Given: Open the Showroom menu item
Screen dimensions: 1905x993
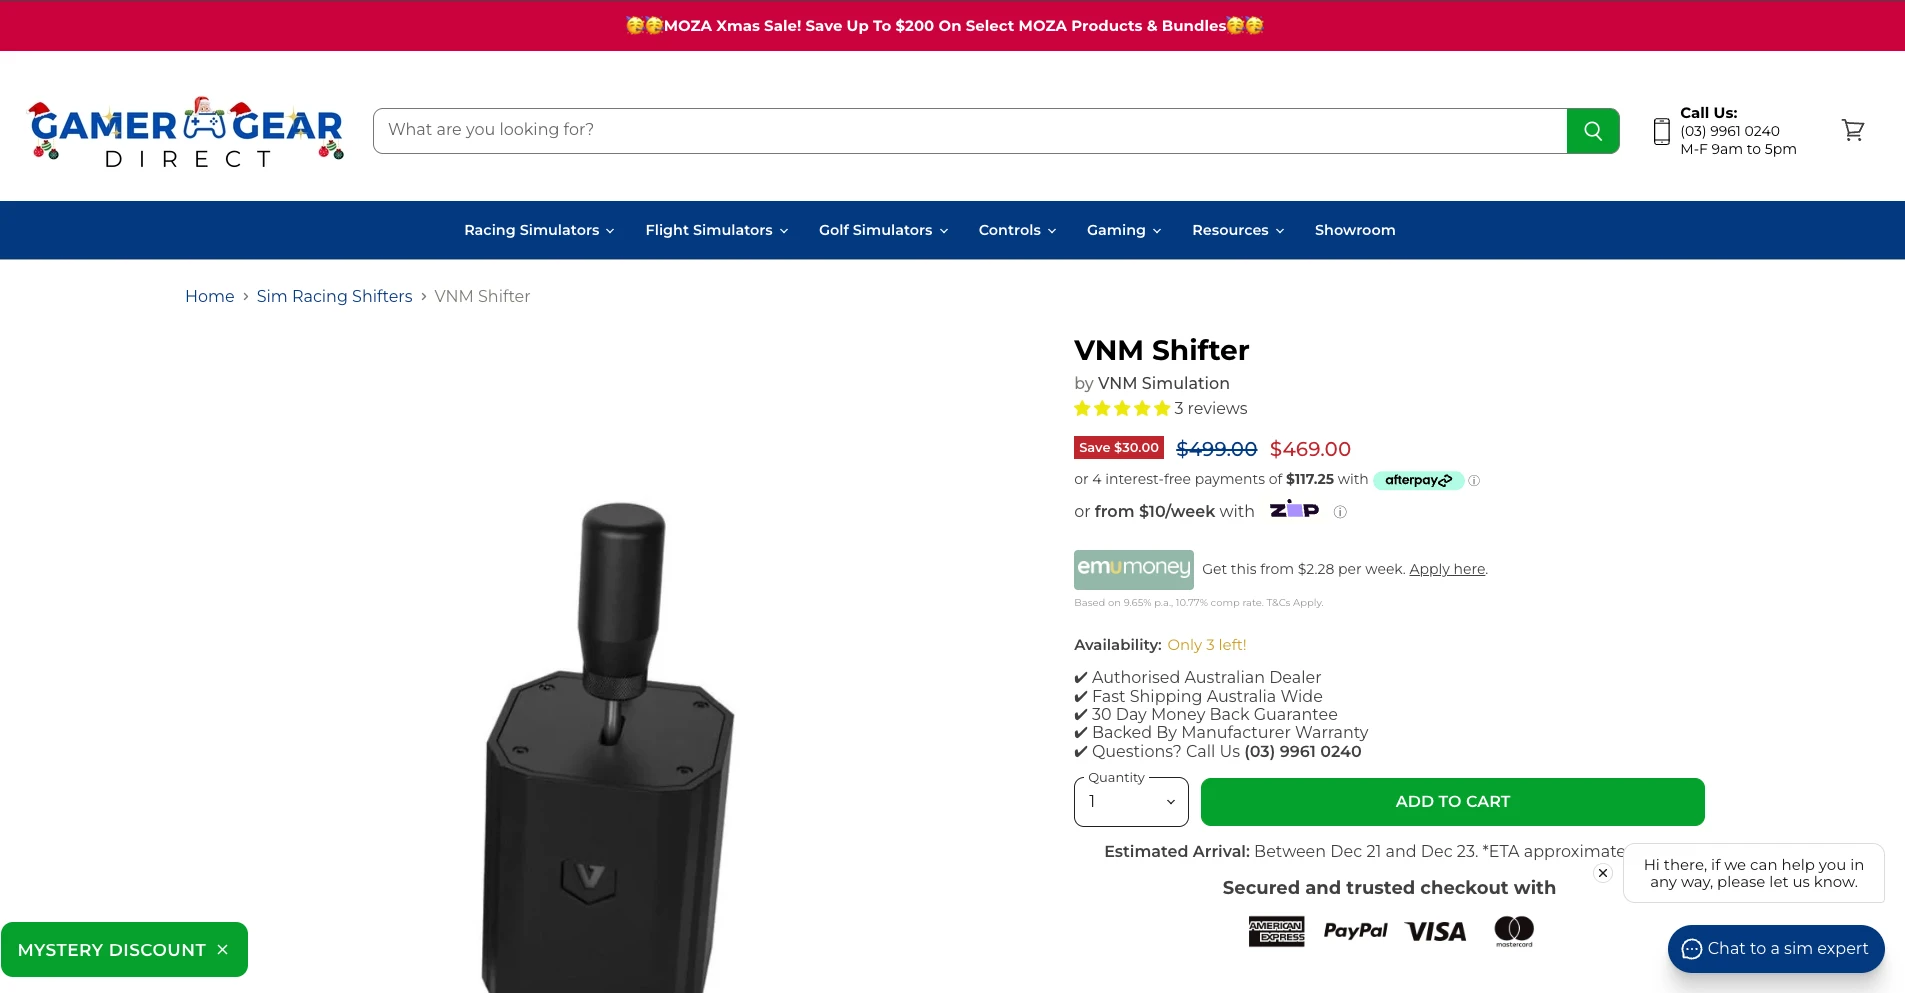Looking at the screenshot, I should 1355,230.
